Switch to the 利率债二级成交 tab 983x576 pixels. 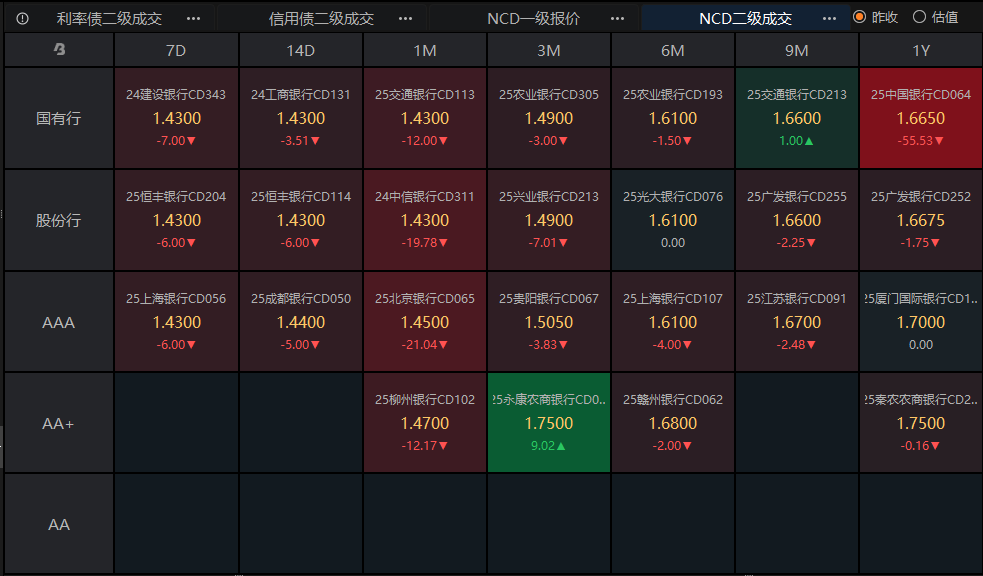109,19
